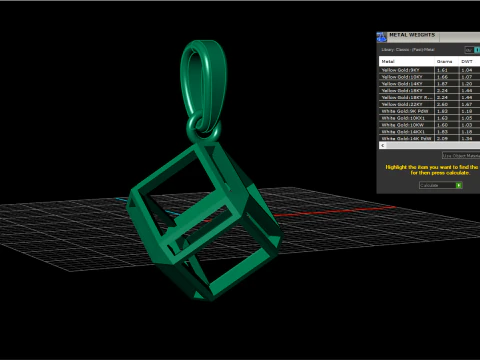Select the White Gold 9K PdW row
Screen dimensions: 480x360
(429, 111)
